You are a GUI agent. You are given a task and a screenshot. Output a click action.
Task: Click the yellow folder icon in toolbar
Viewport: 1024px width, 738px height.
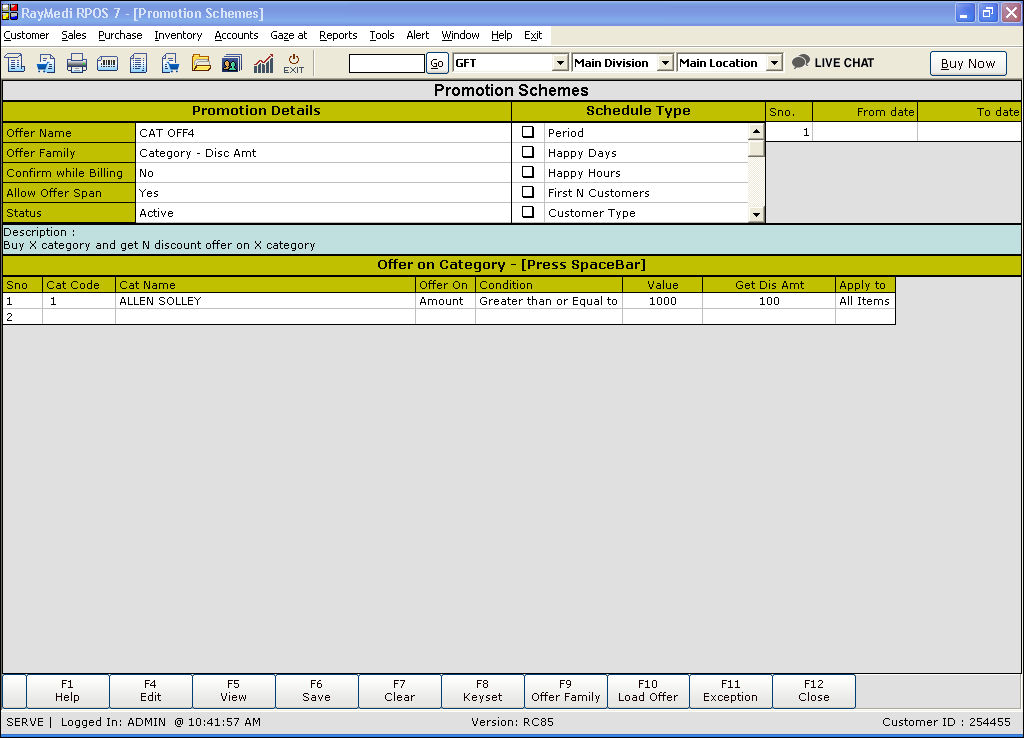(x=201, y=63)
